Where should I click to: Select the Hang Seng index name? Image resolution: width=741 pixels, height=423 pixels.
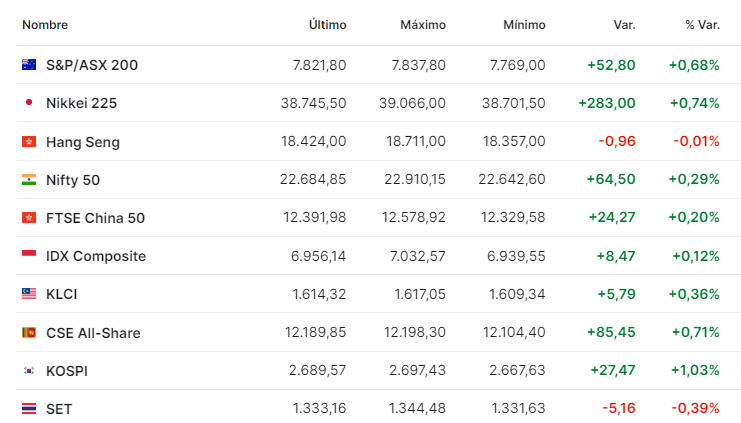coord(83,142)
